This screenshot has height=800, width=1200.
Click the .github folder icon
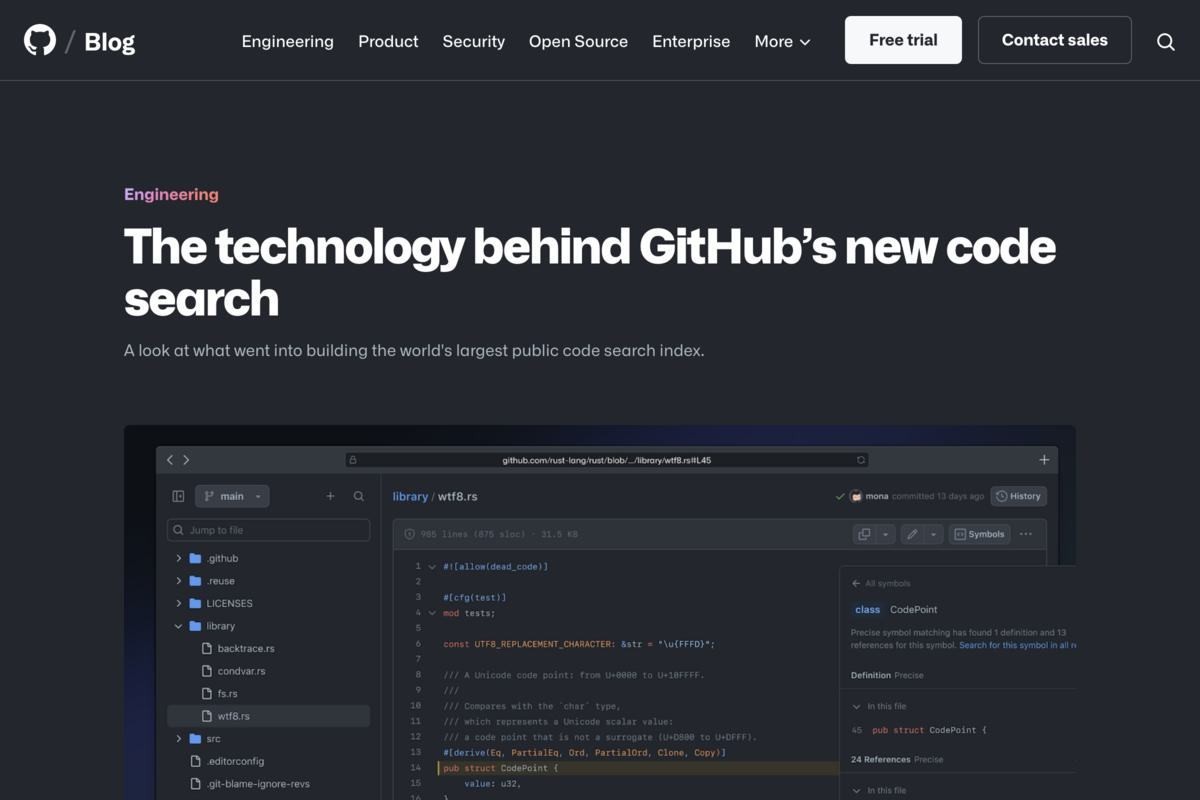tap(195, 558)
